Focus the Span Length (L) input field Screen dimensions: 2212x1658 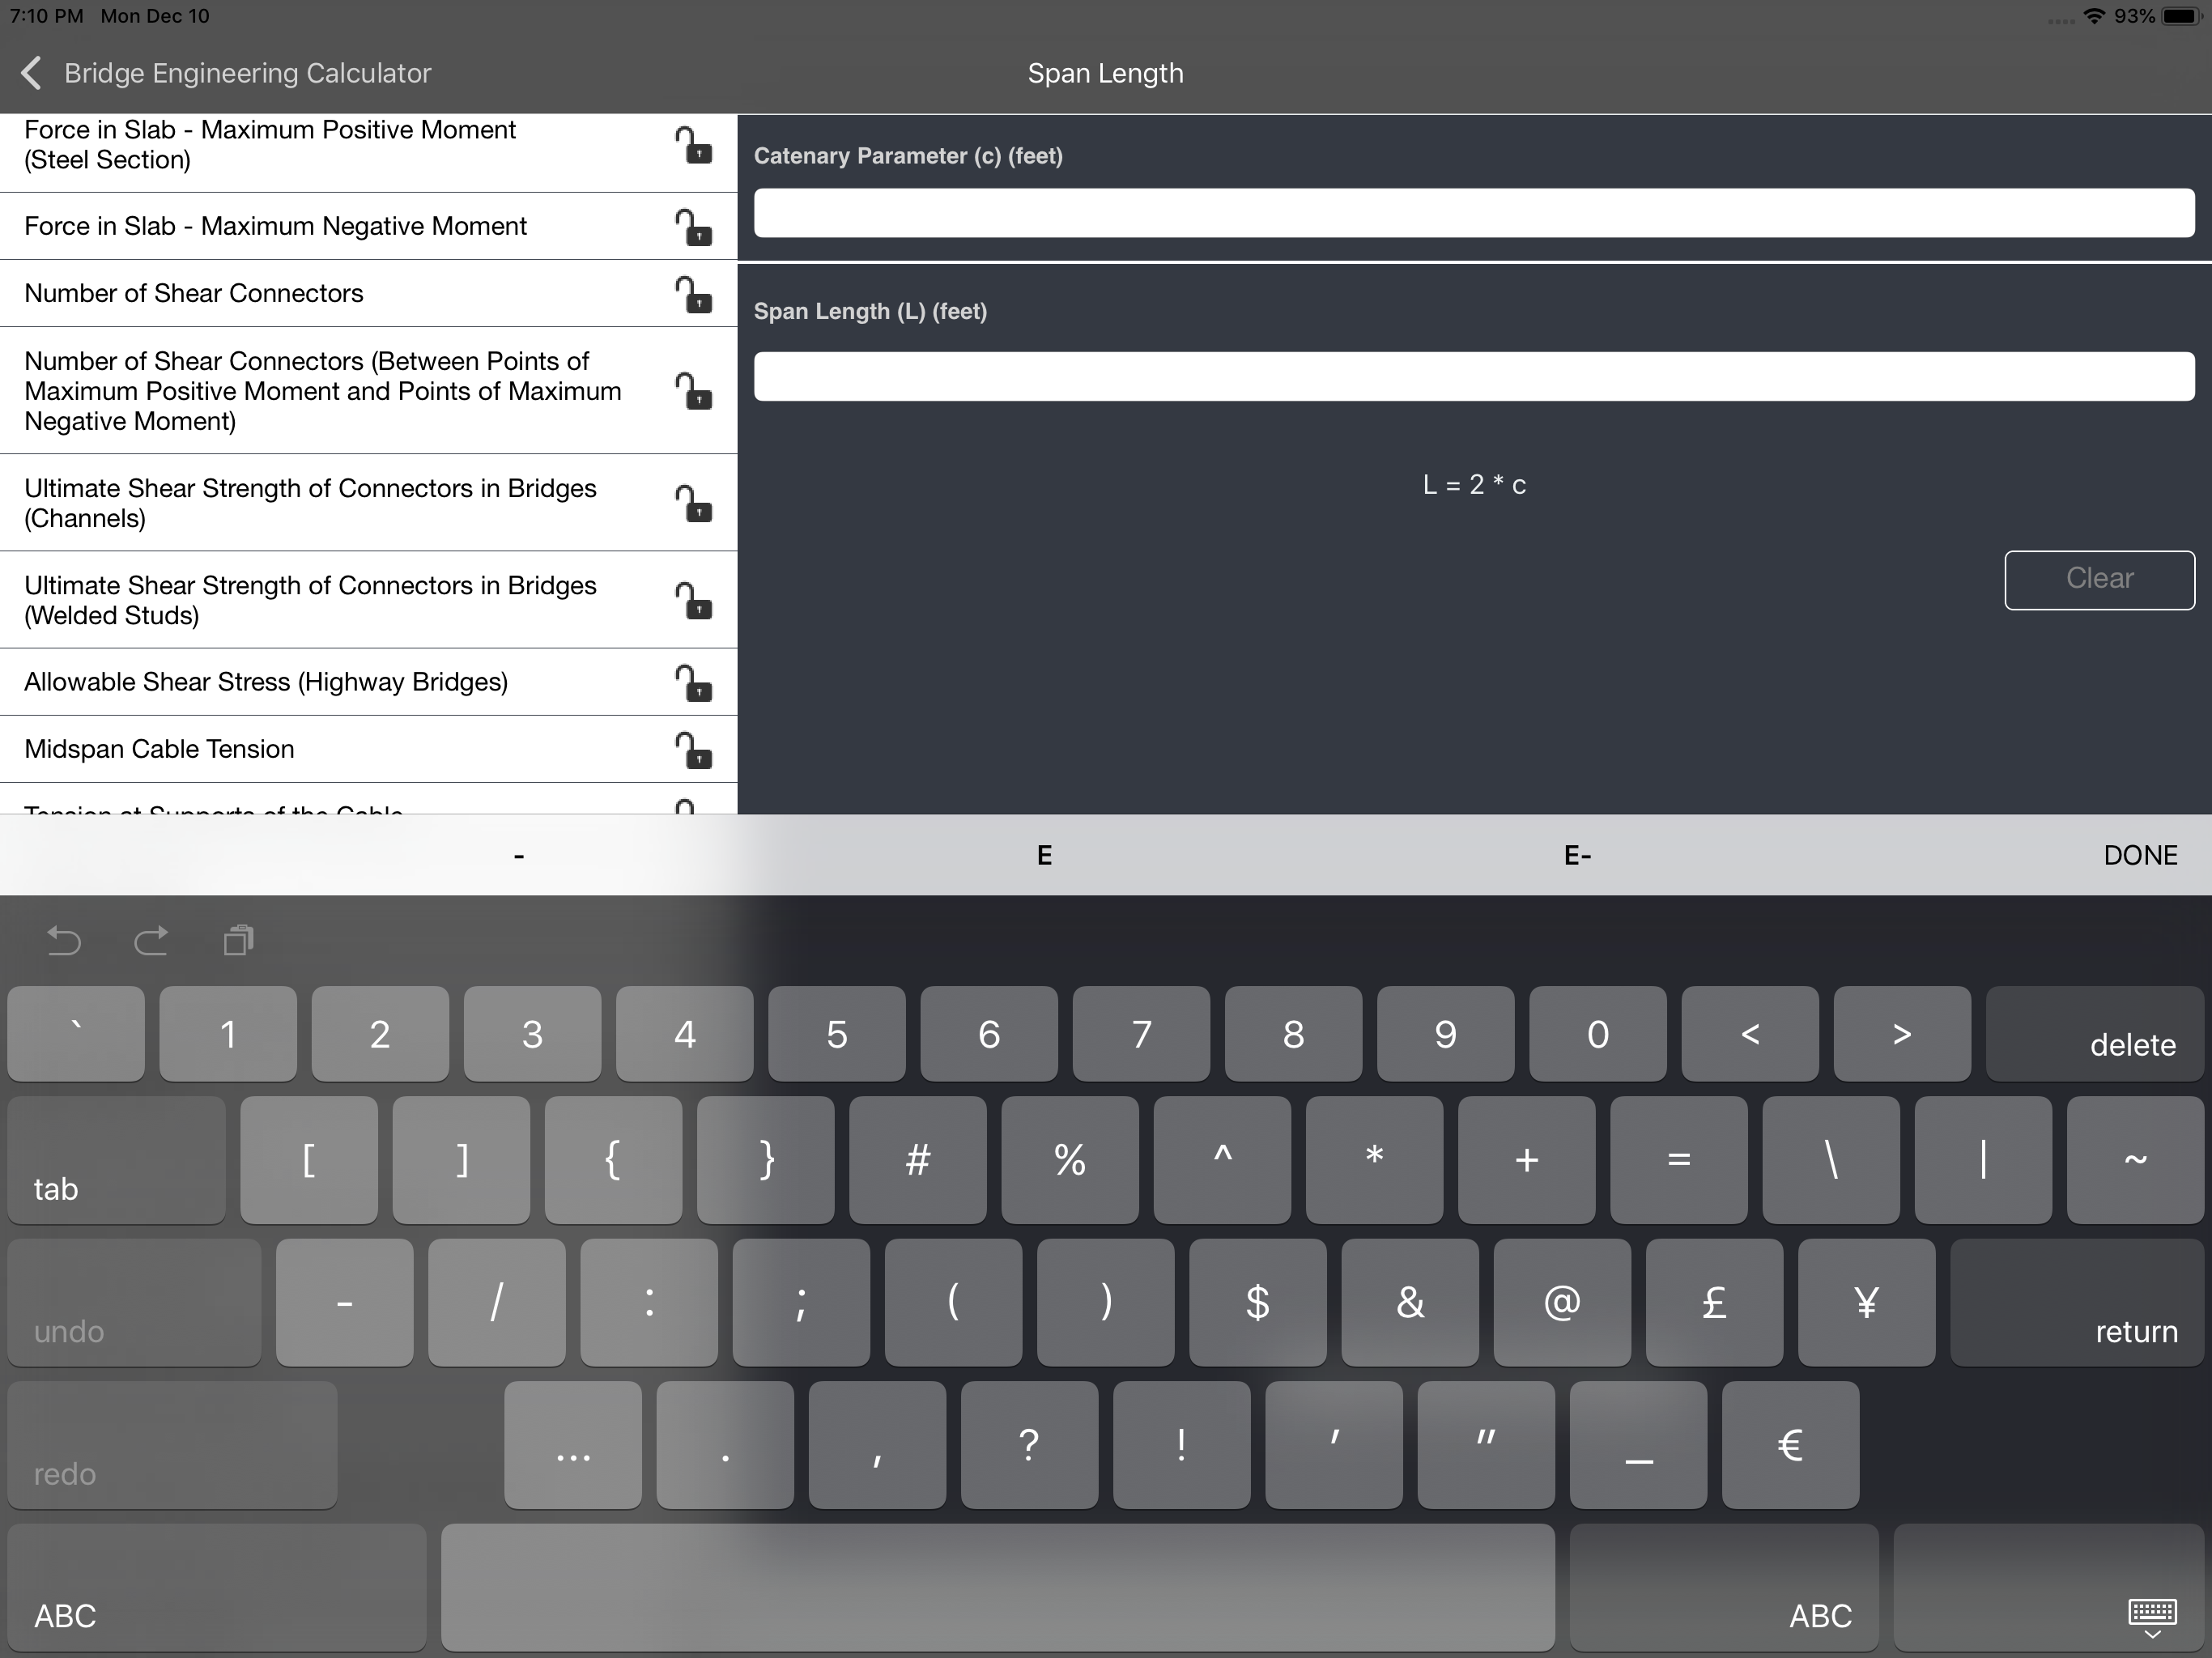coord(1473,376)
